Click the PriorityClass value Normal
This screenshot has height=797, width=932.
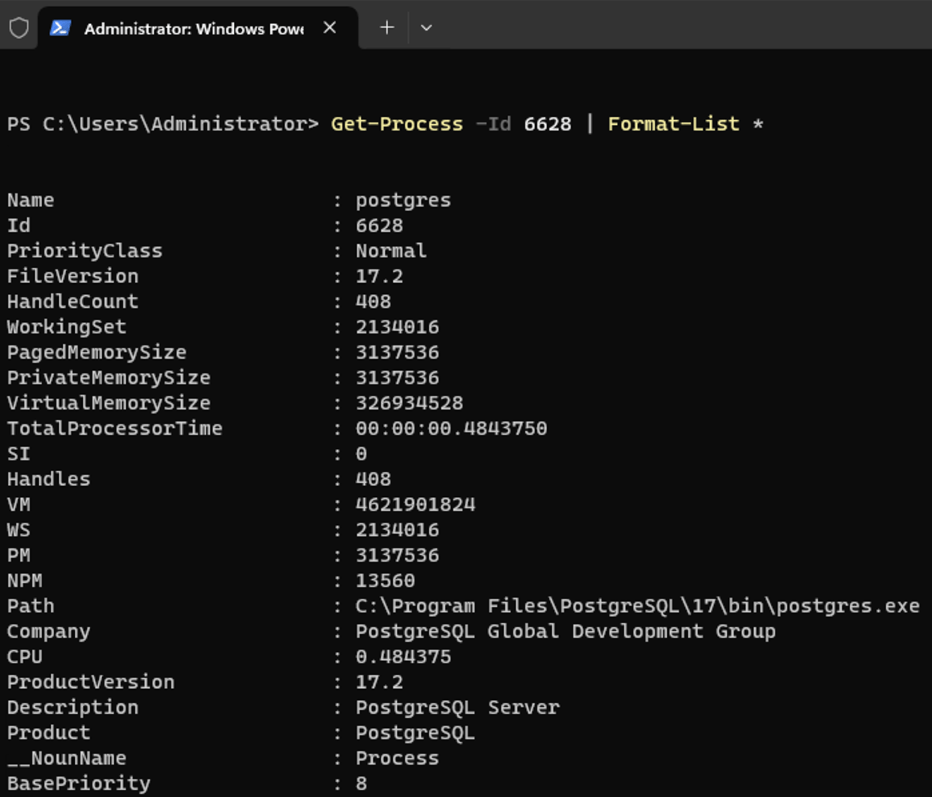coord(391,251)
